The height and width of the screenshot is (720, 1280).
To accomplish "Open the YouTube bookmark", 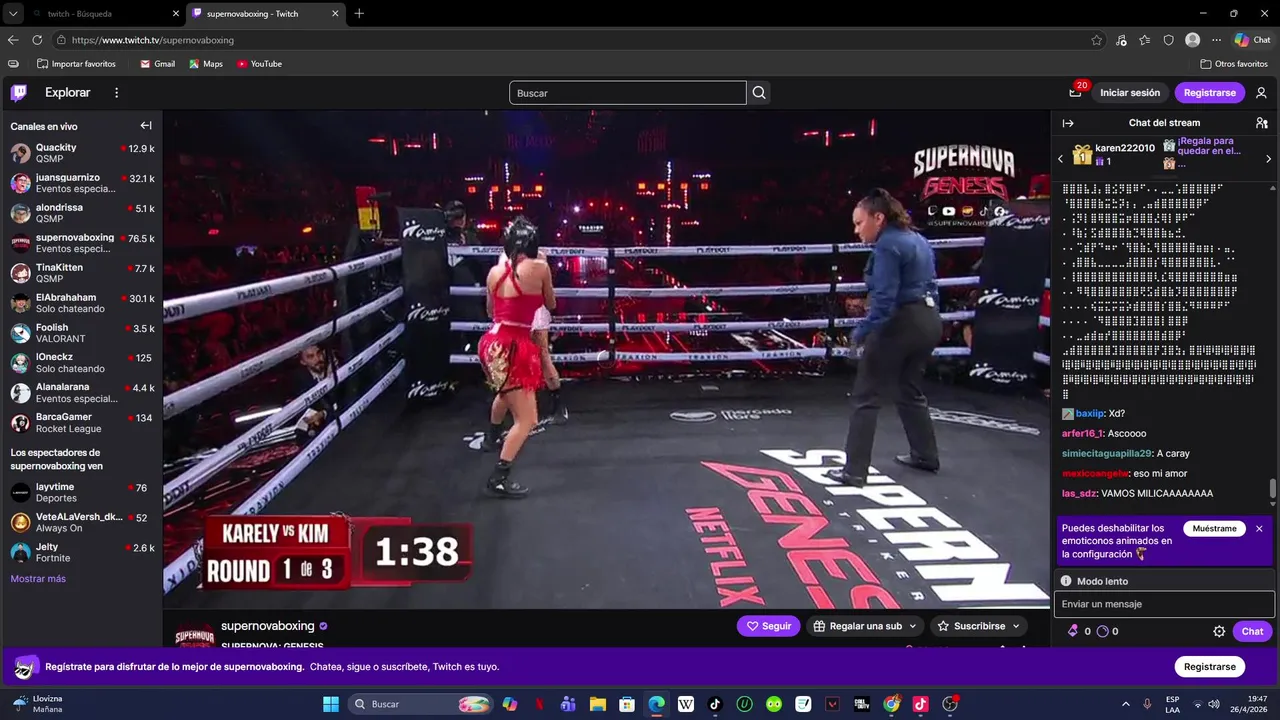I will coord(259,64).
